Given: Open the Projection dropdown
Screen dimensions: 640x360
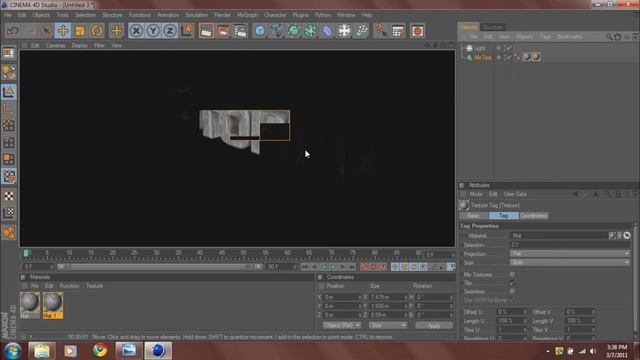Looking at the screenshot, I should [x=570, y=254].
